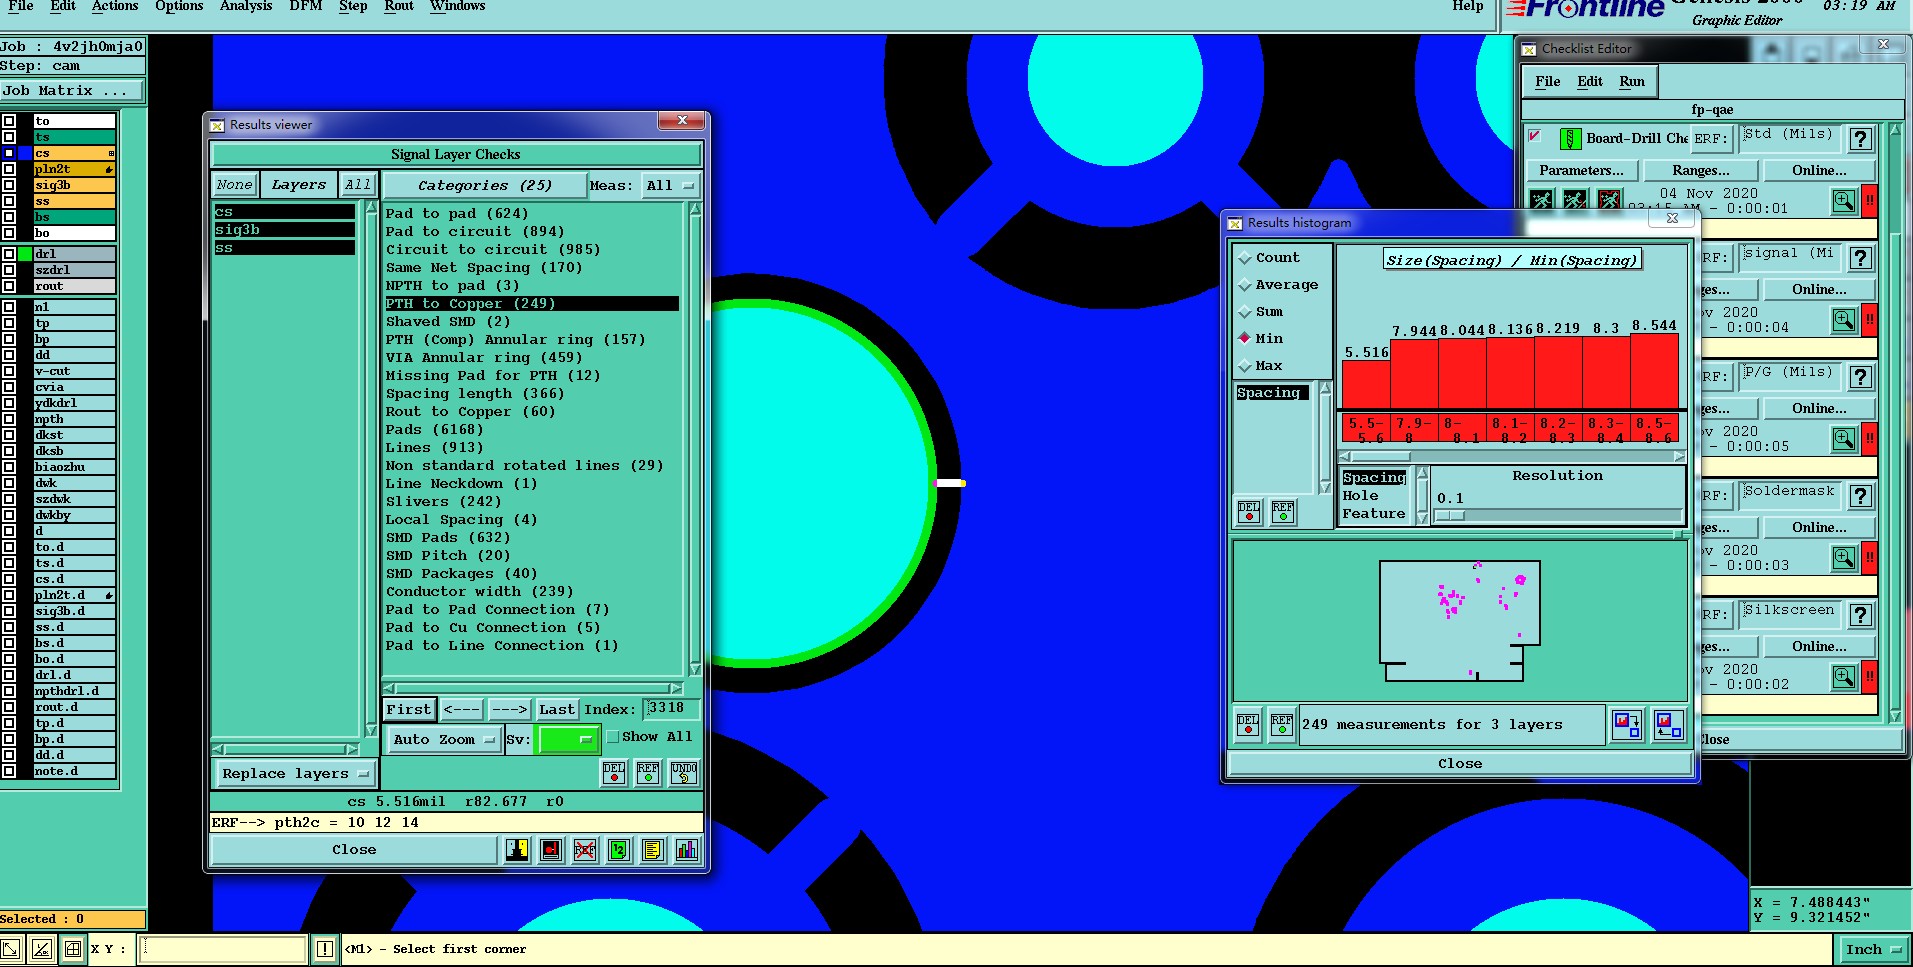Open the Analysis menu
Screen dimensions: 1913x967
pos(246,6)
